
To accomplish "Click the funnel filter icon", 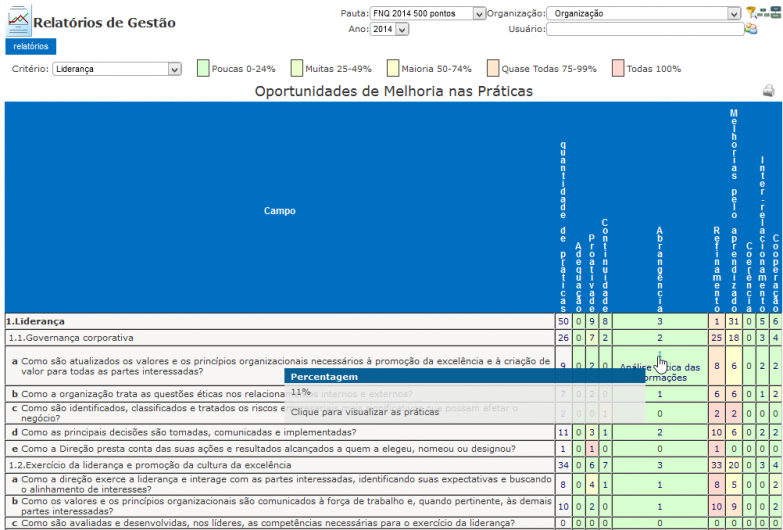I will (751, 13).
